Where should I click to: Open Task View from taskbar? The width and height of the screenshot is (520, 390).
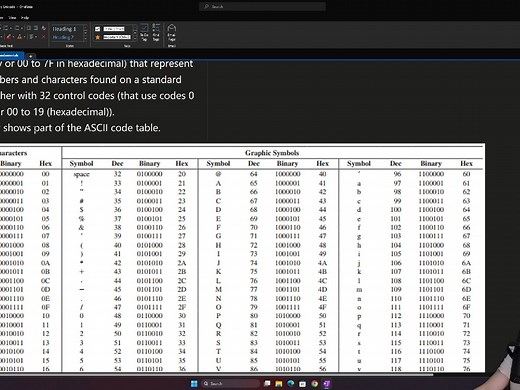pos(267,384)
